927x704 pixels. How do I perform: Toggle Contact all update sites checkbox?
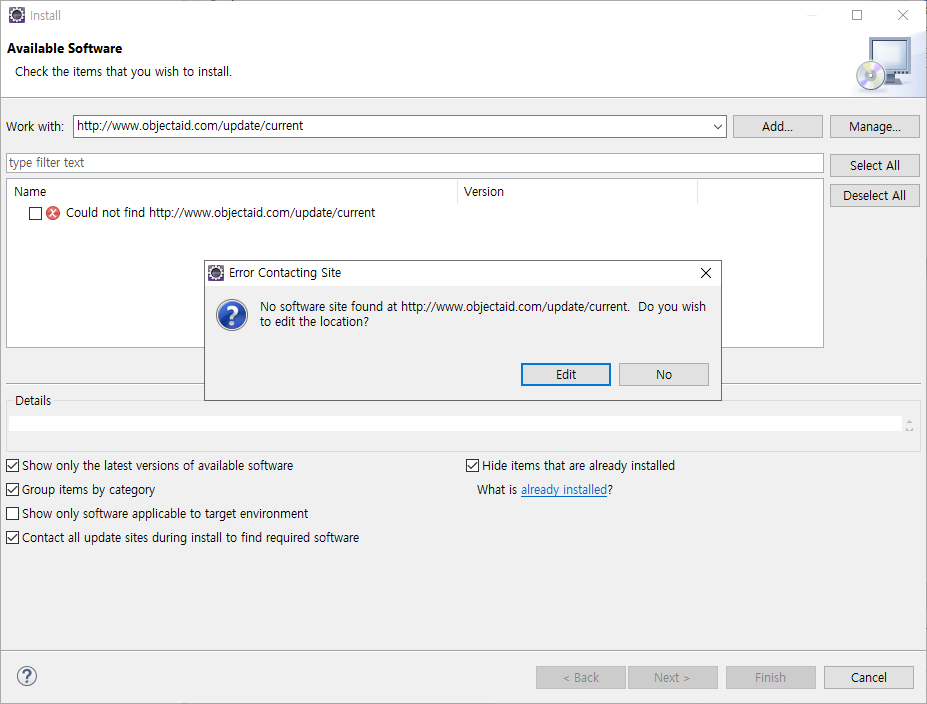[x=12, y=538]
